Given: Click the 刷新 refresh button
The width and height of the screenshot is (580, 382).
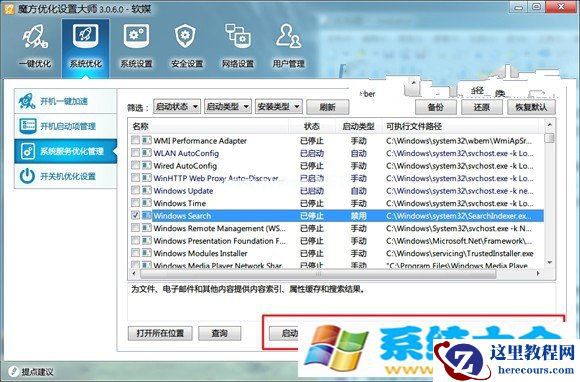Looking at the screenshot, I should pos(327,107).
